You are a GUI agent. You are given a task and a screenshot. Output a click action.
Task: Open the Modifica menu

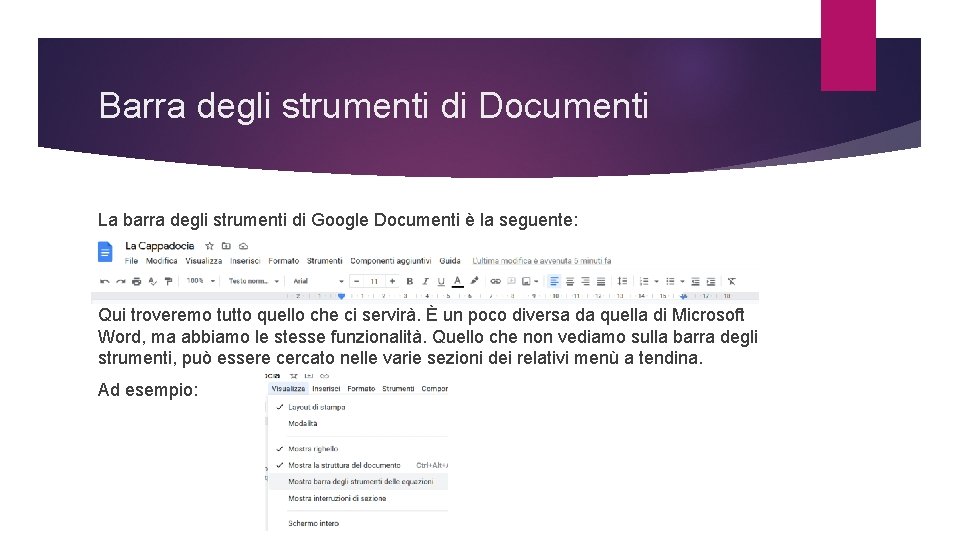162,261
